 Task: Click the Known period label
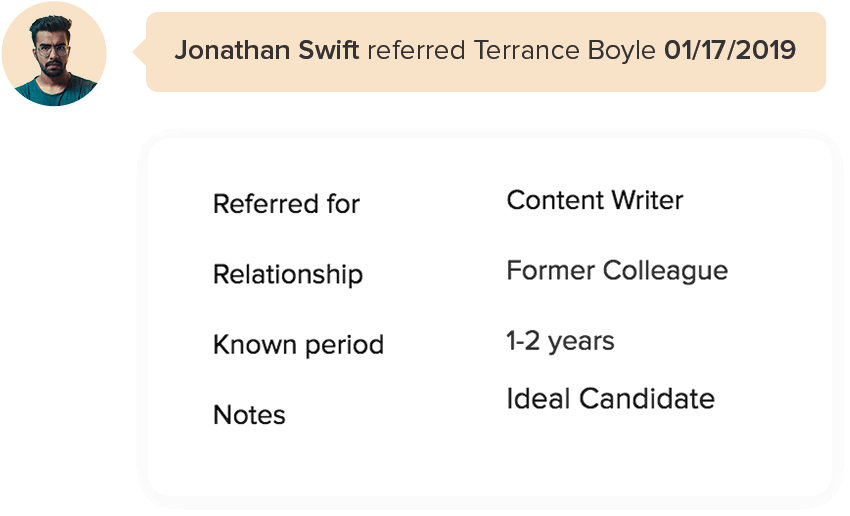point(298,345)
